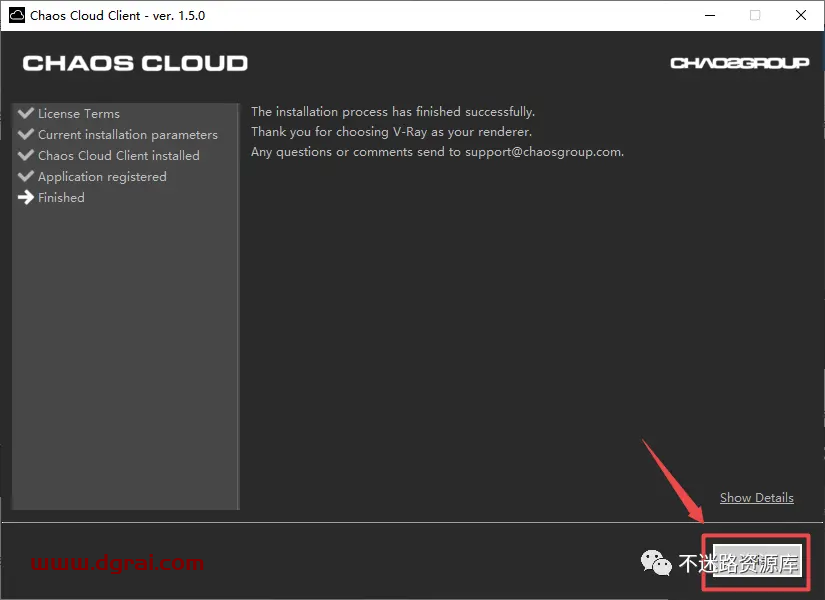Click the checkmark beside Application registered
825x600 pixels.
point(26,176)
